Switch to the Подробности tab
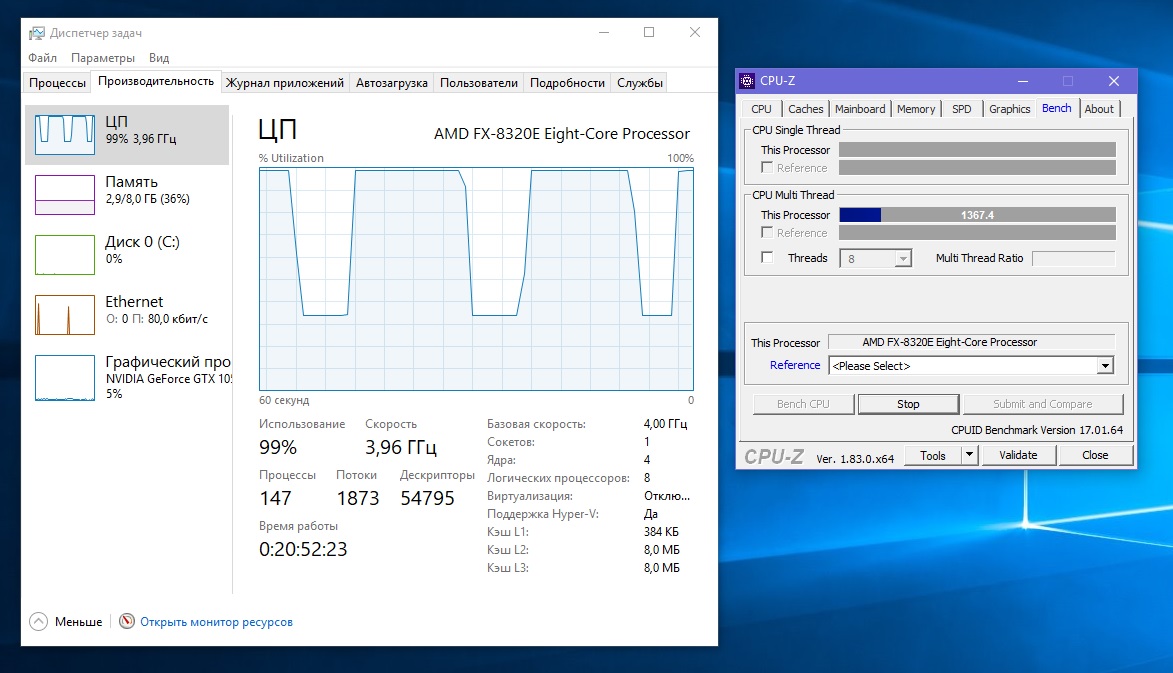 (567, 82)
